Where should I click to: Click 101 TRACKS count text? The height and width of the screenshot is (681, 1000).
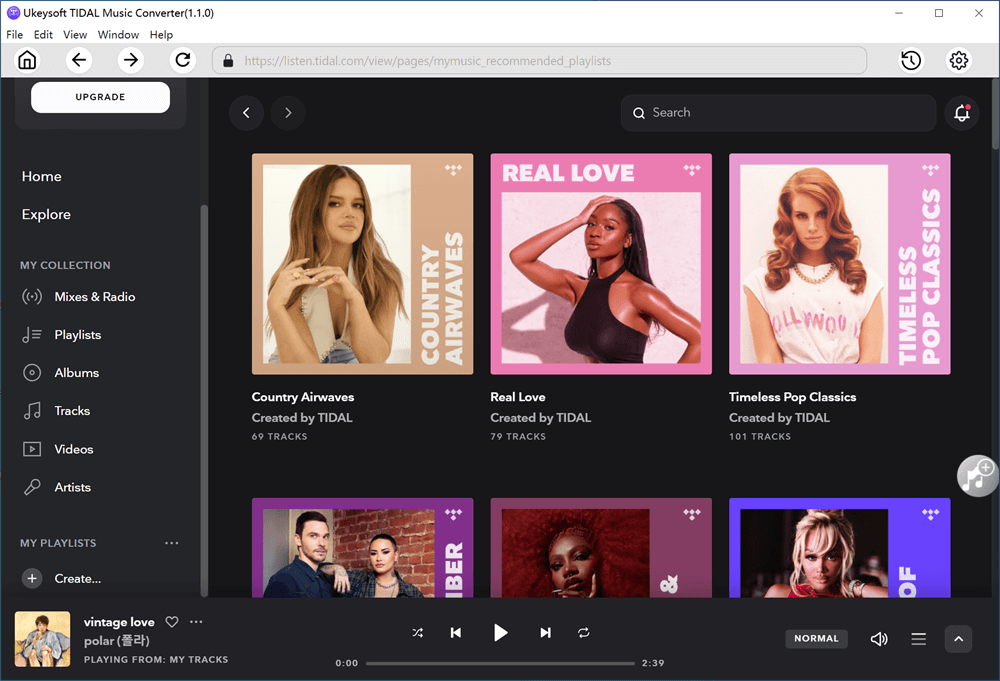point(760,437)
